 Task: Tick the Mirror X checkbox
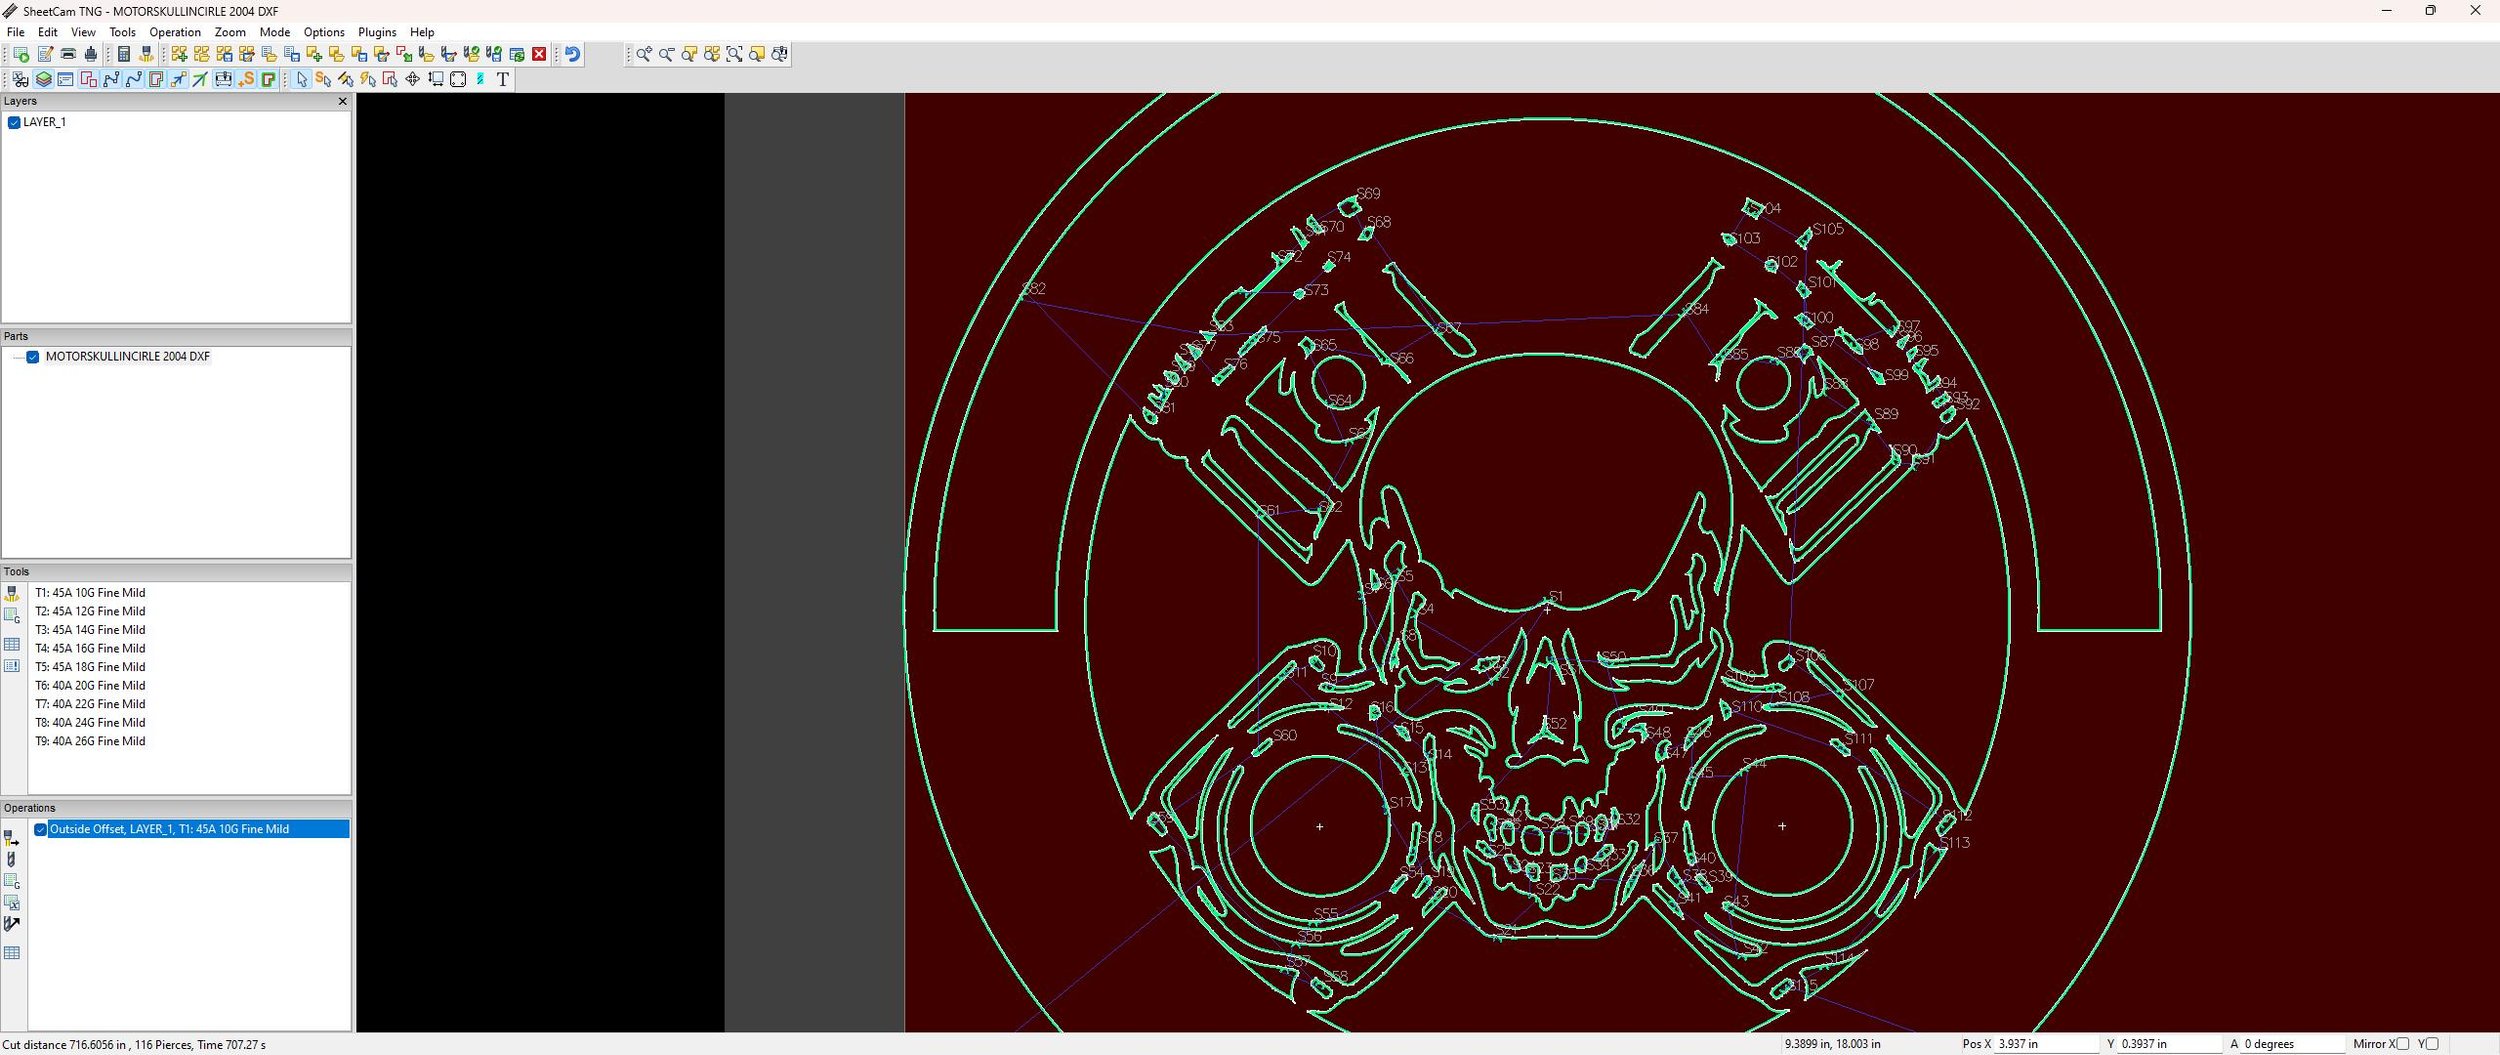click(2403, 1044)
